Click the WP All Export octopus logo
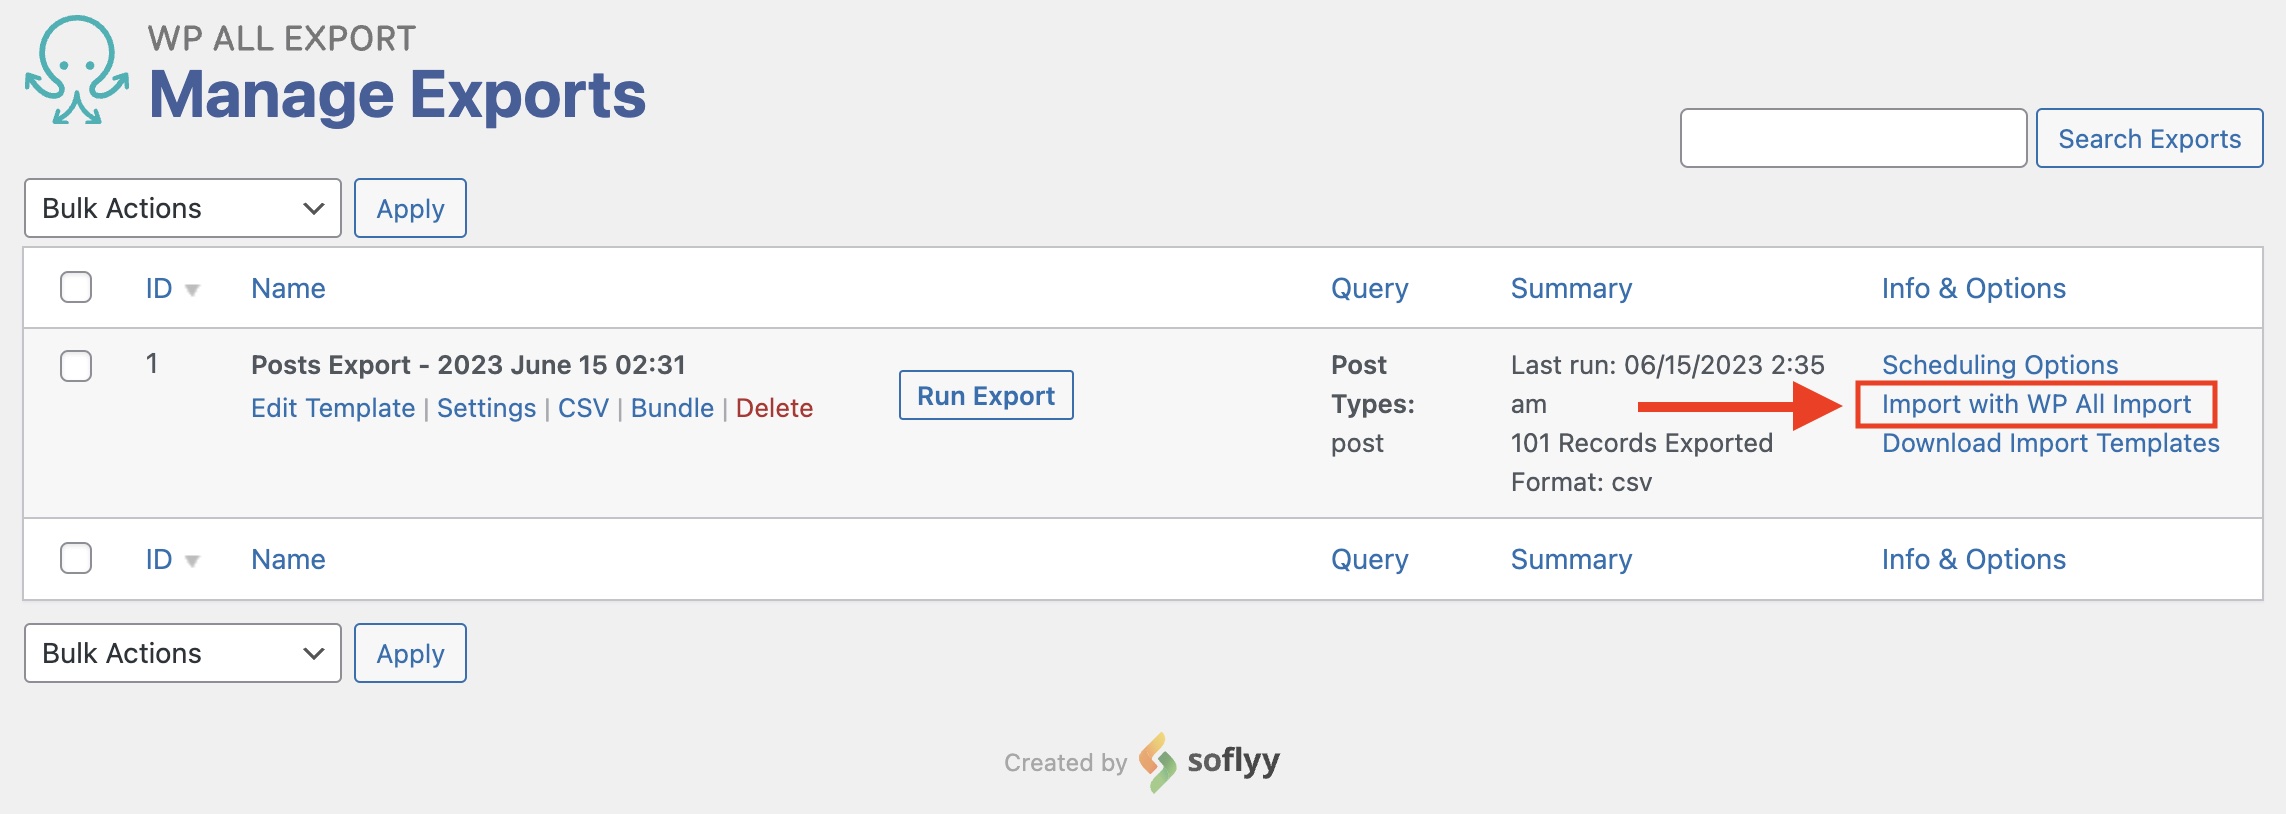The image size is (2286, 814). click(x=77, y=71)
